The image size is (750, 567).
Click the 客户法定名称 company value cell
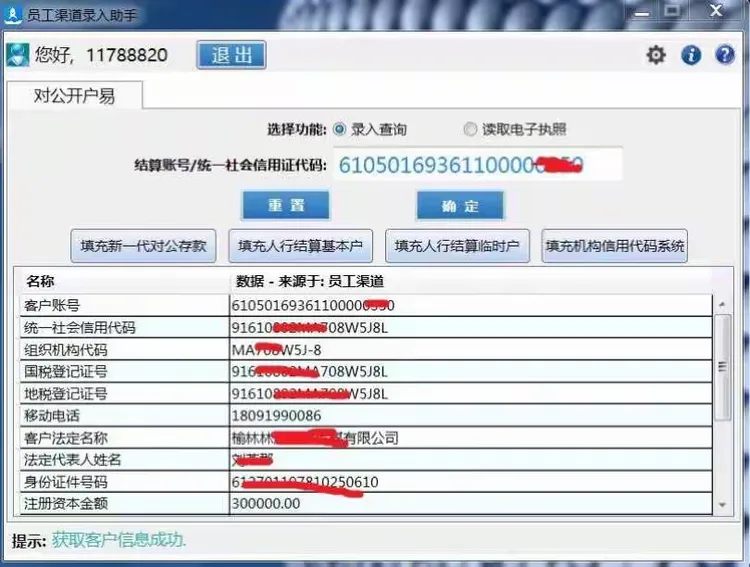click(471, 438)
